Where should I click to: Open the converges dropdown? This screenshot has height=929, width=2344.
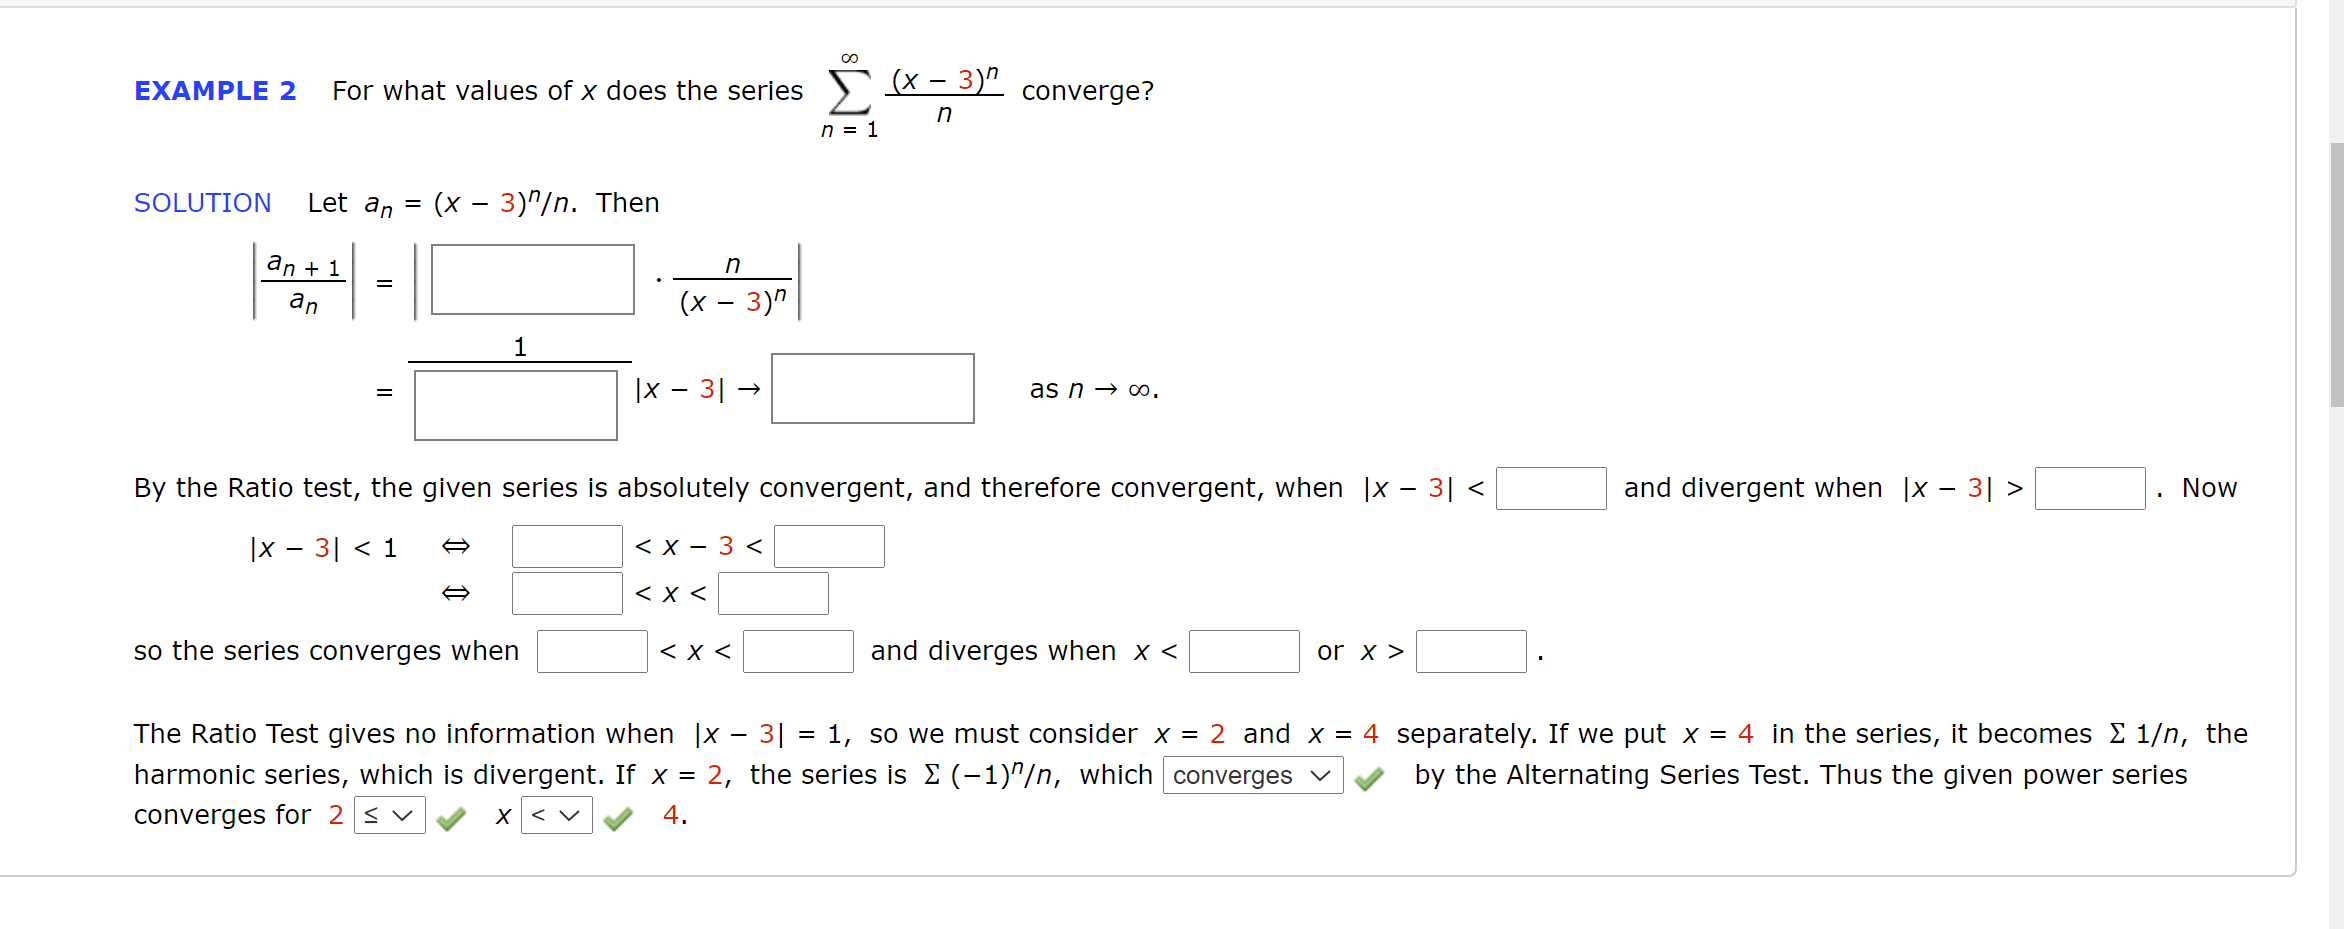click(1253, 776)
